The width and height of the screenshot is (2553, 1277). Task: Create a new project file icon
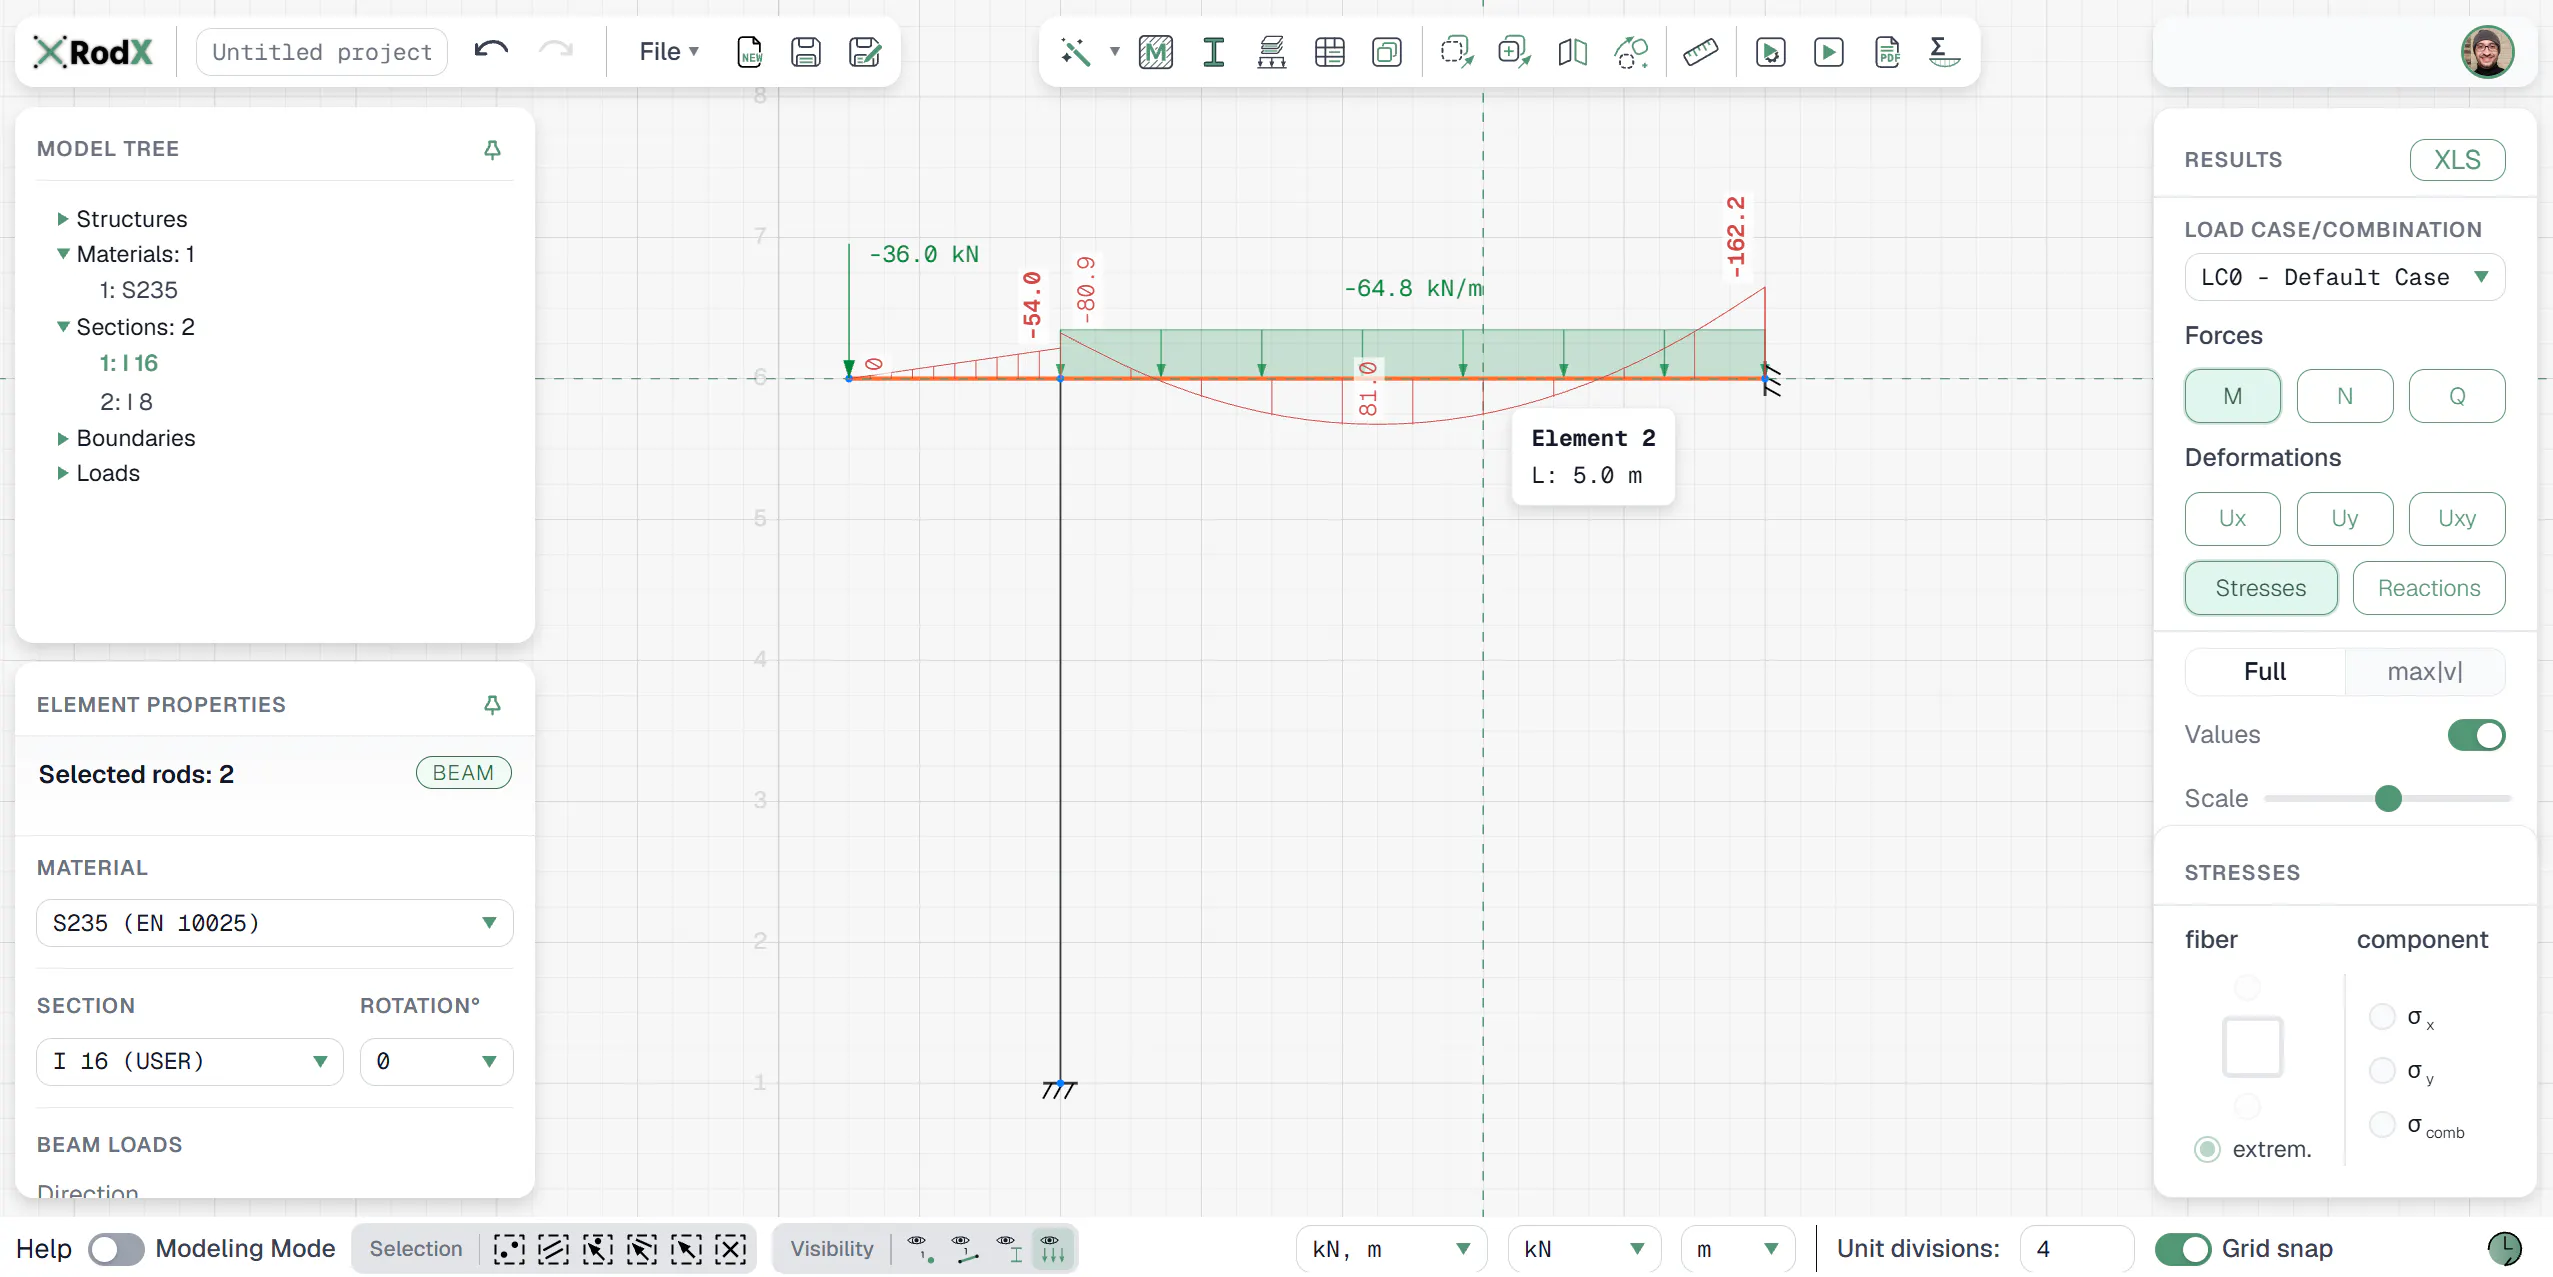(x=749, y=51)
